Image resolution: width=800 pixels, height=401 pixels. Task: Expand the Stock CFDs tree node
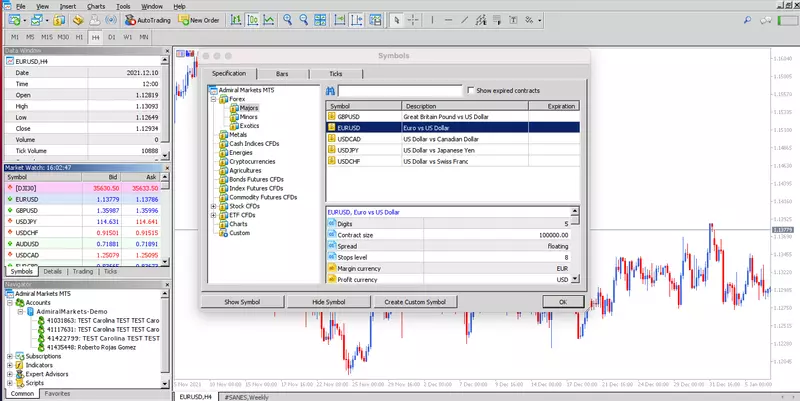tap(214, 206)
